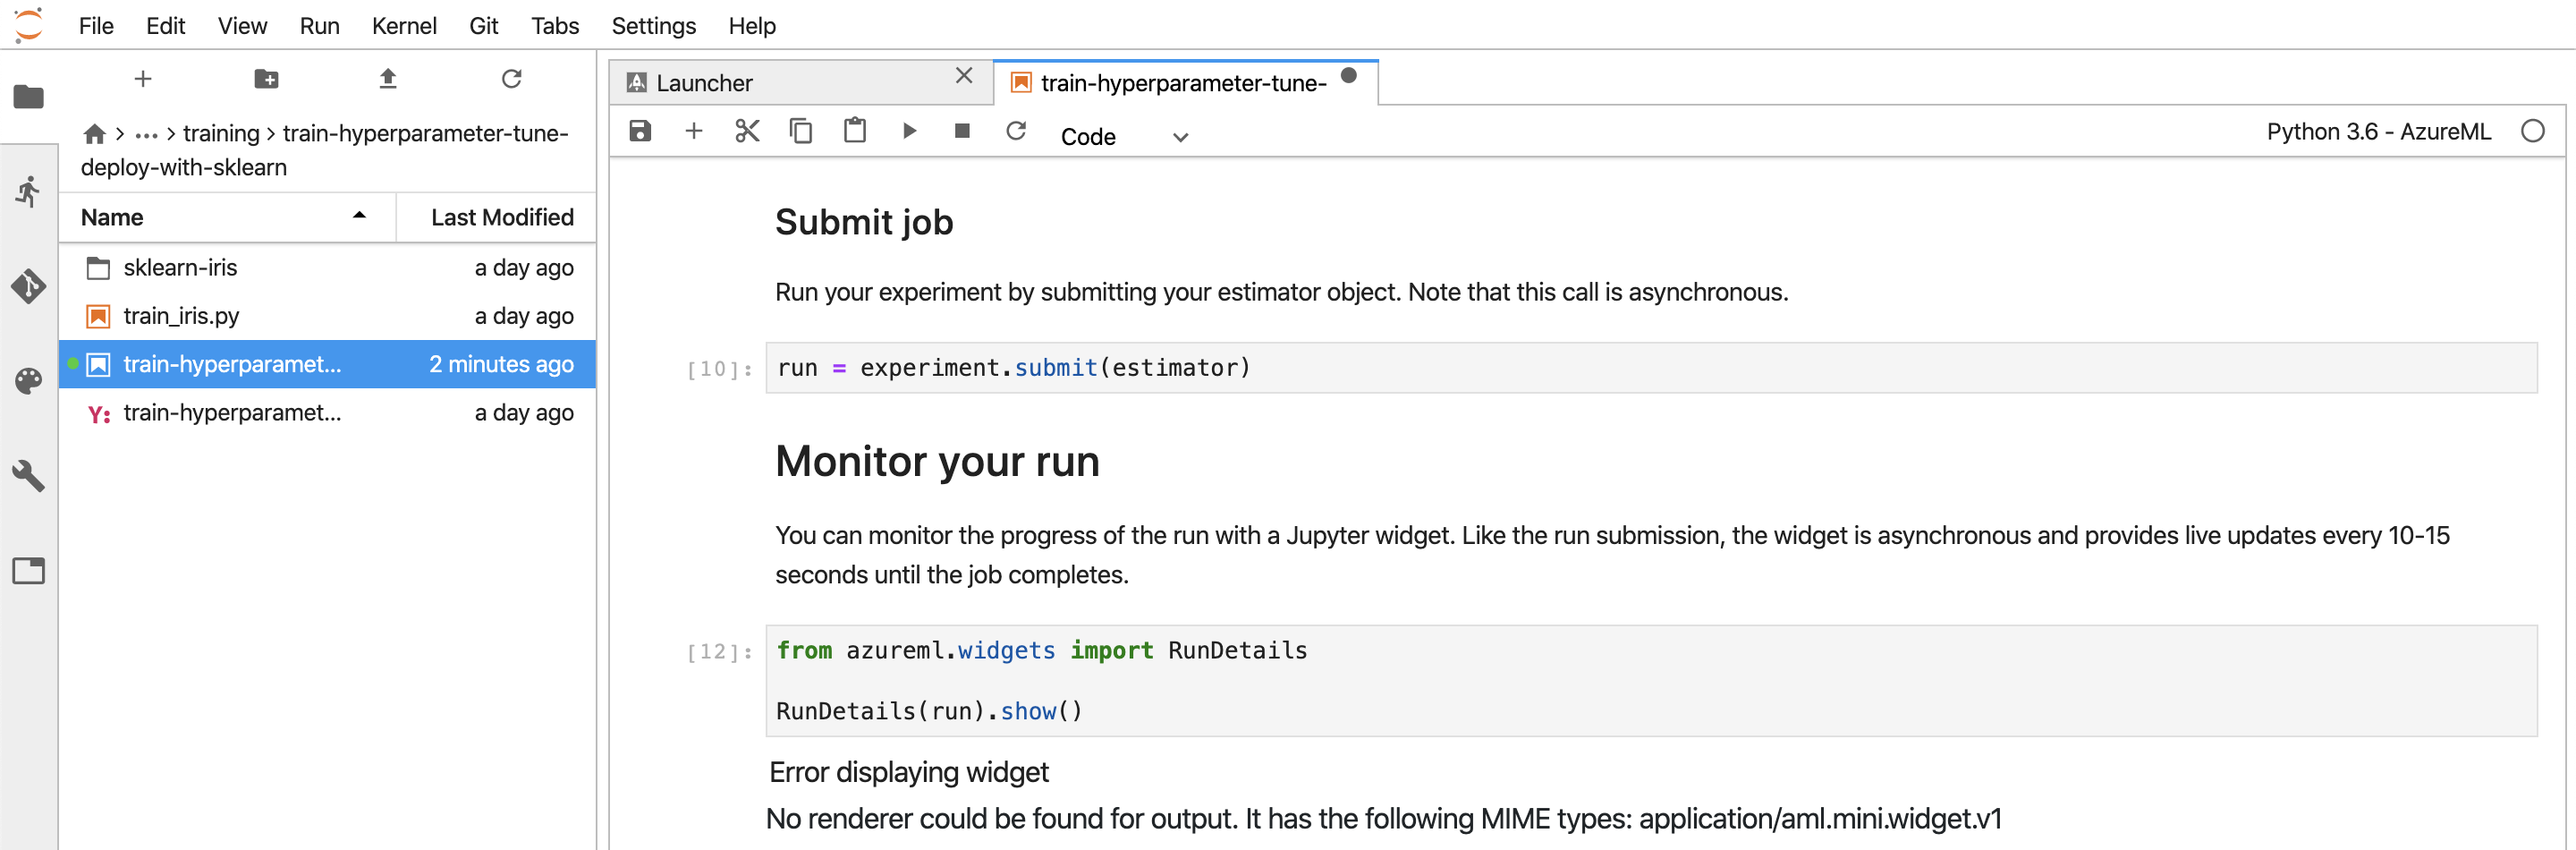2576x850 pixels.
Task: Open the command palette sidebar panel
Action: [29, 381]
